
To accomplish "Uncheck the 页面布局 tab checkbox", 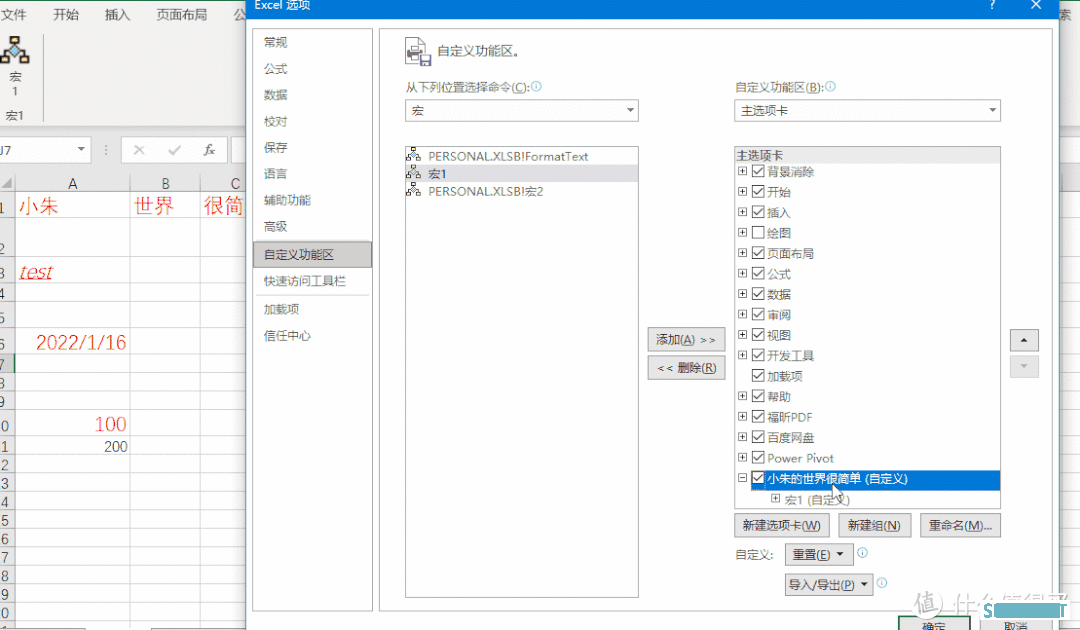I will (758, 253).
